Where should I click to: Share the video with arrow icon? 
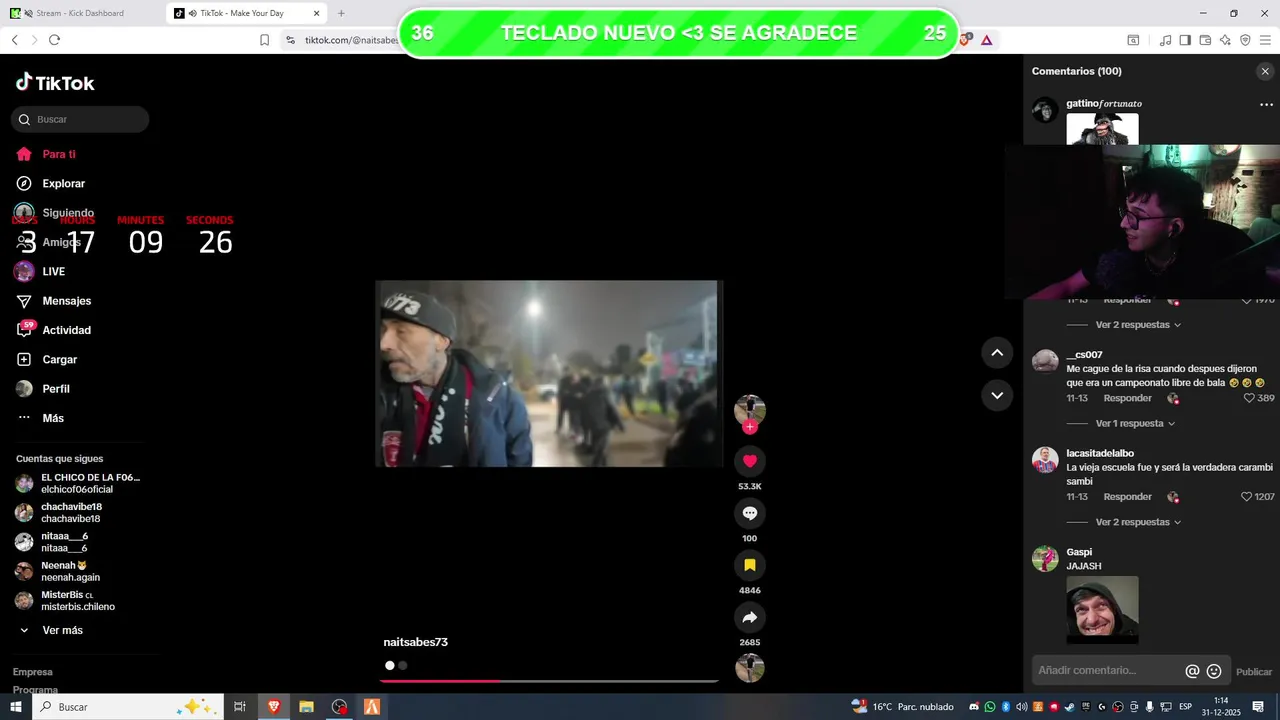tap(750, 617)
